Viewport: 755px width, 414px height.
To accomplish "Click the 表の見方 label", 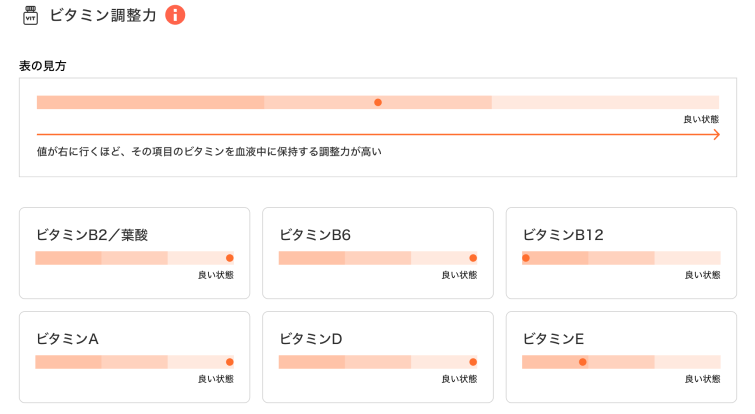I will click(x=42, y=66).
